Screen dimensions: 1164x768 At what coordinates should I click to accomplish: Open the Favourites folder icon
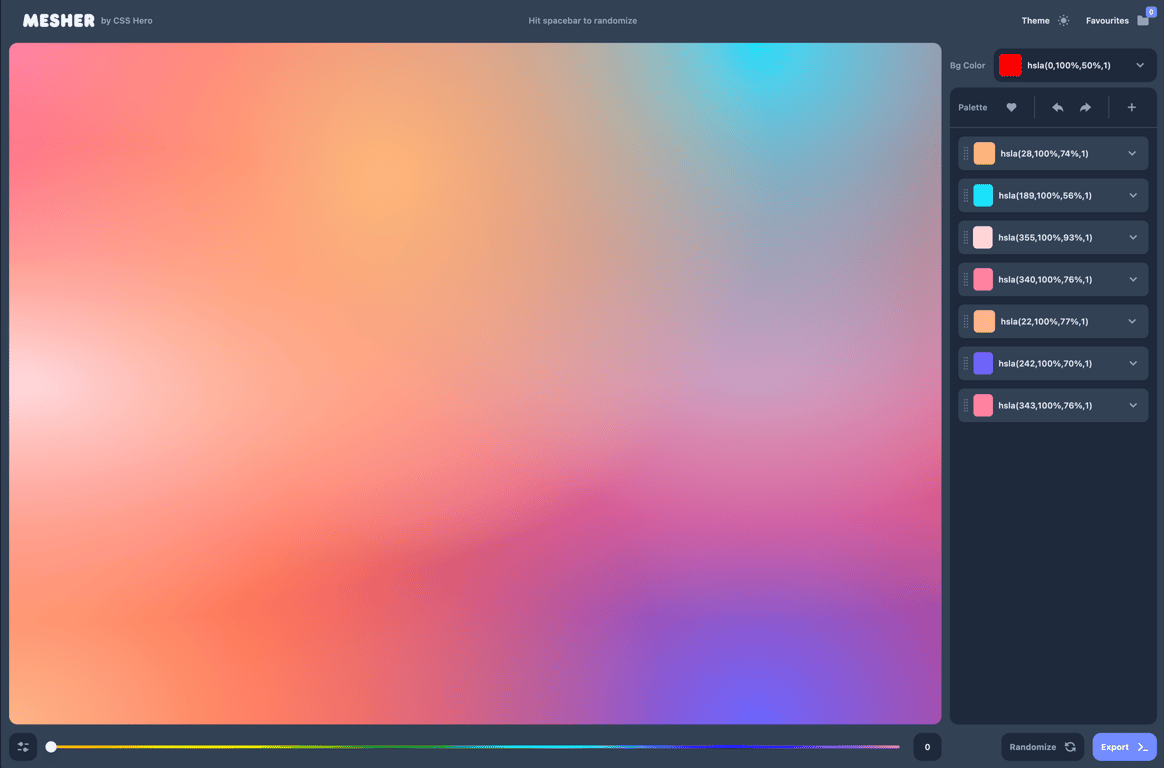(x=1143, y=21)
